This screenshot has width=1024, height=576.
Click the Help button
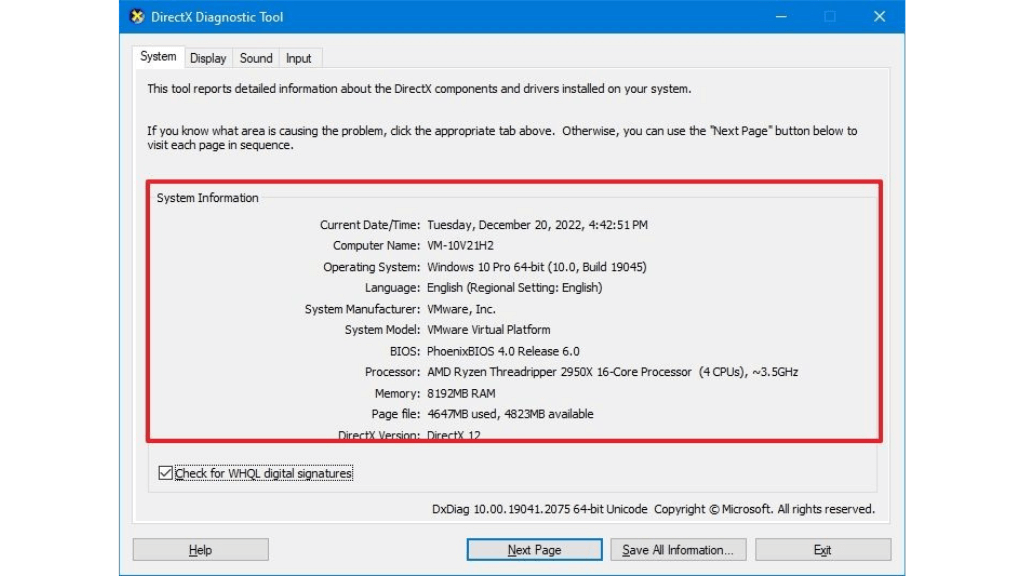[x=200, y=549]
